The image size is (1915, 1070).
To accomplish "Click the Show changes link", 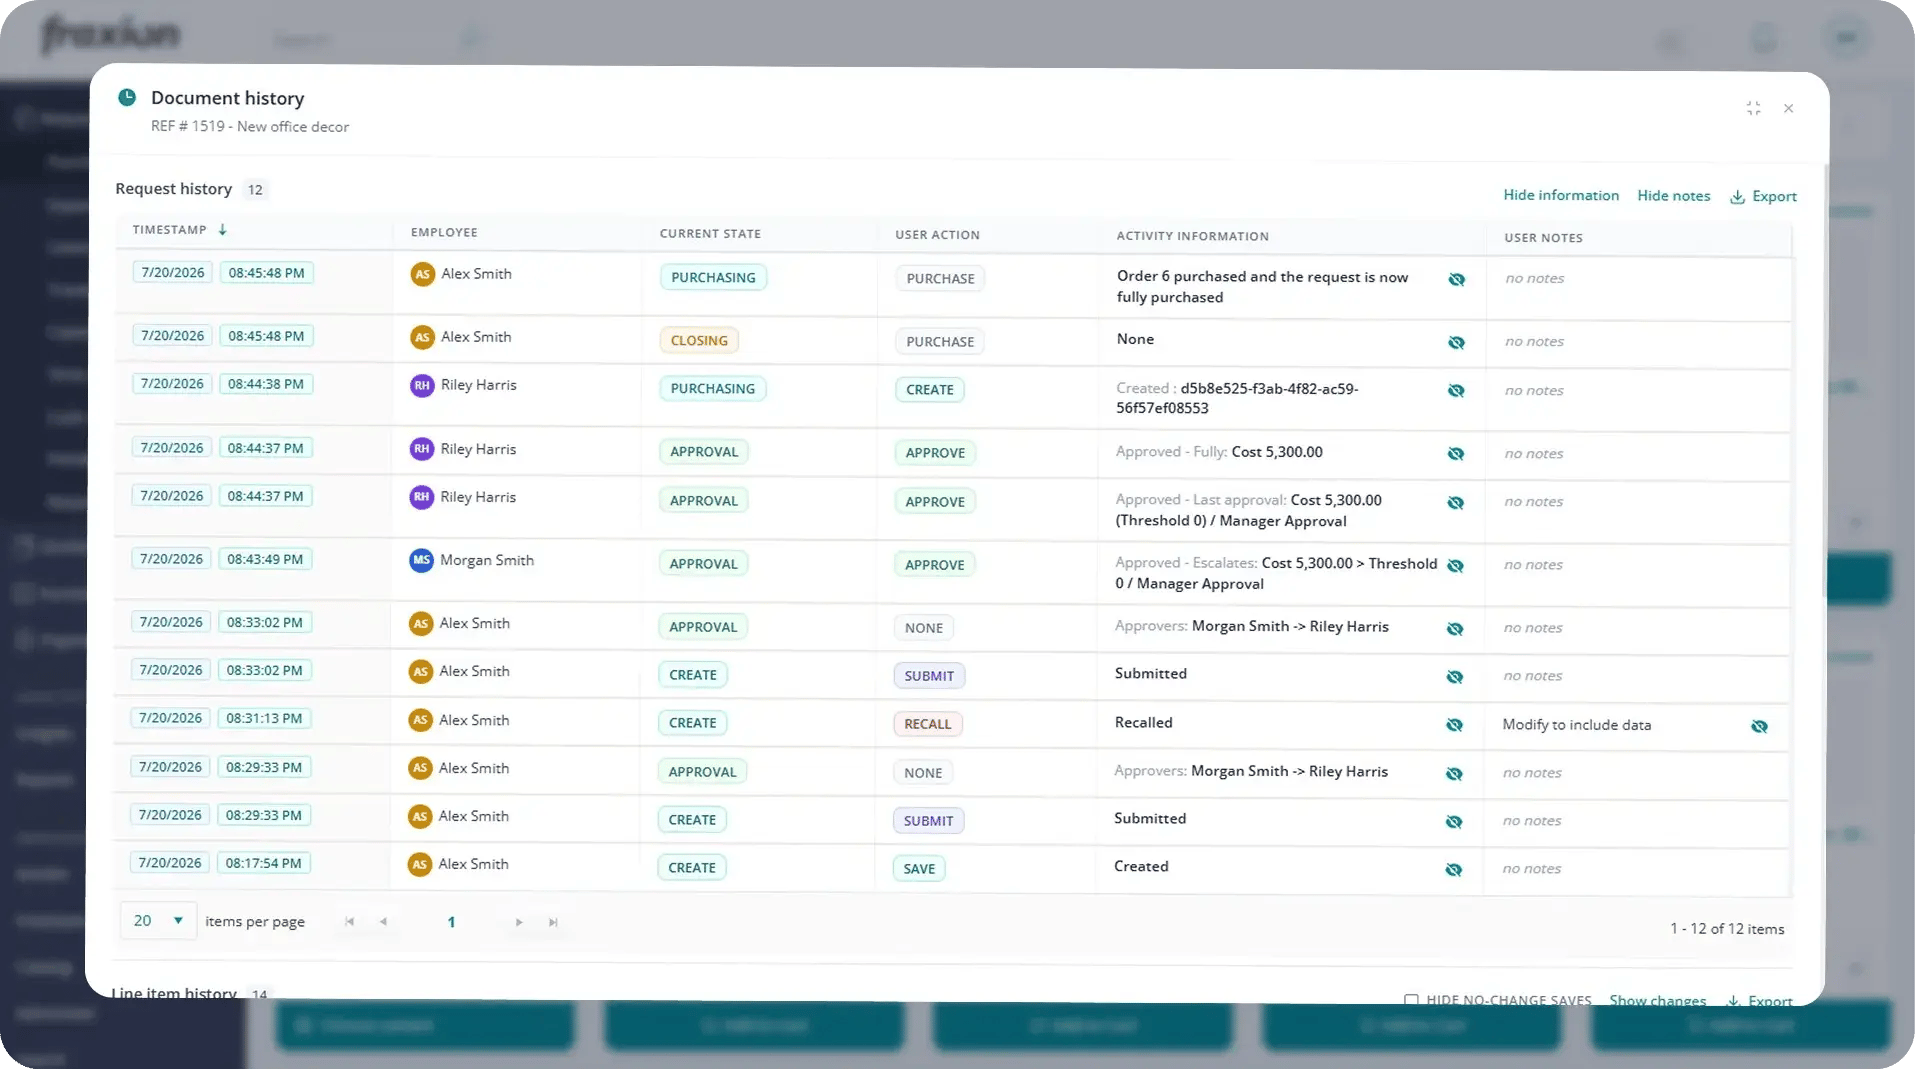I will 1657,1000.
